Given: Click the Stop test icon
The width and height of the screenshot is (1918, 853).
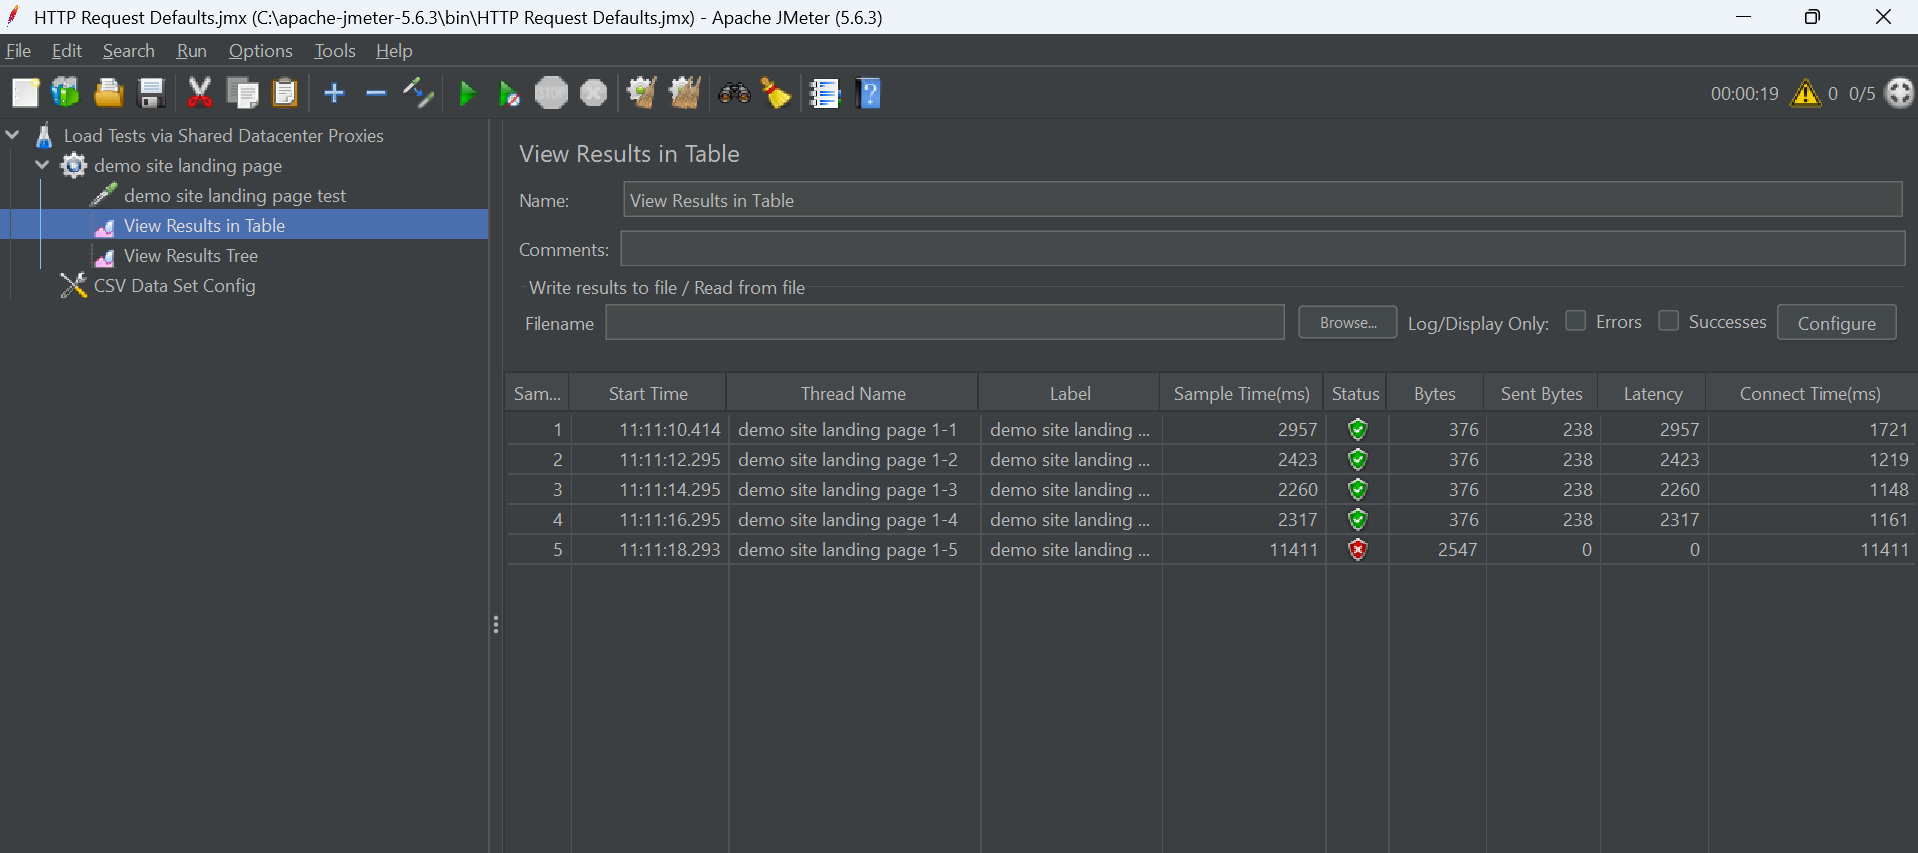Looking at the screenshot, I should [x=551, y=93].
